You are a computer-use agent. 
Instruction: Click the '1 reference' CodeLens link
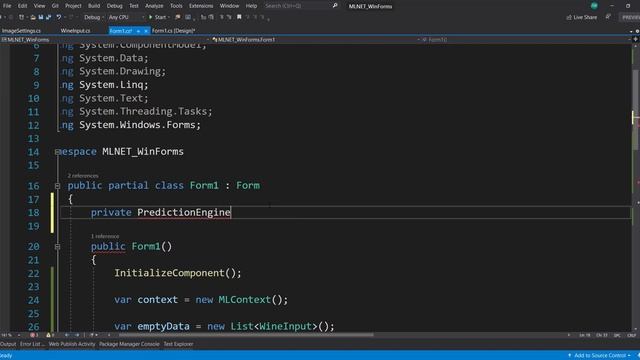[105, 236]
